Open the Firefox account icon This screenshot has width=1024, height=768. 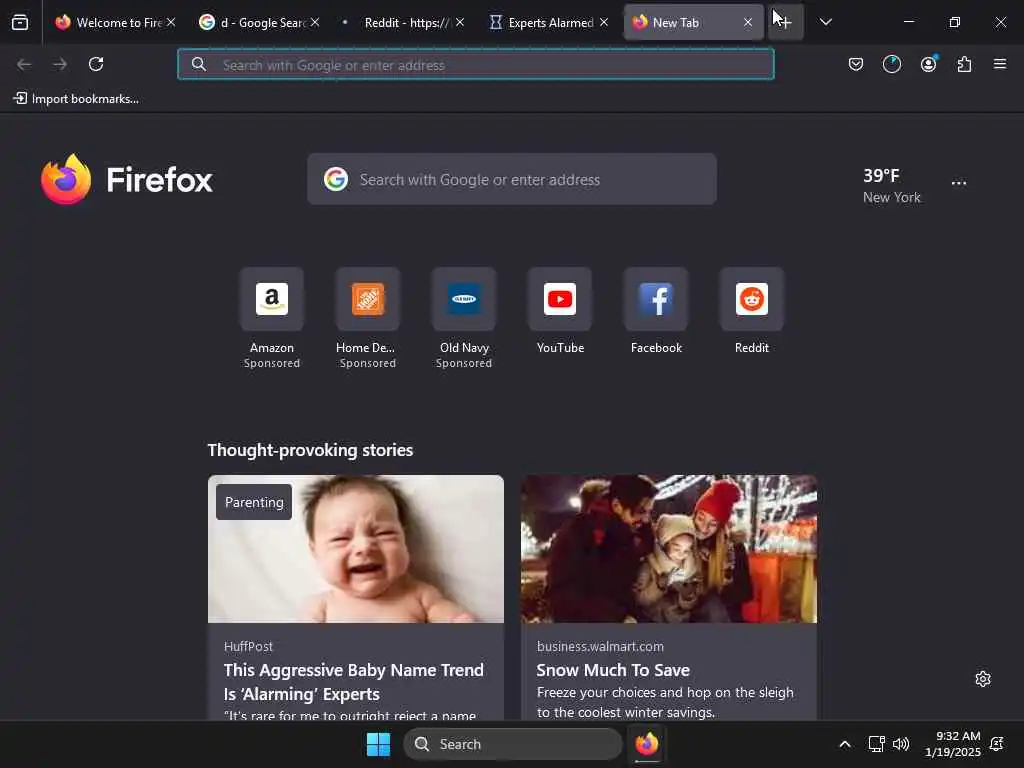[x=928, y=64]
